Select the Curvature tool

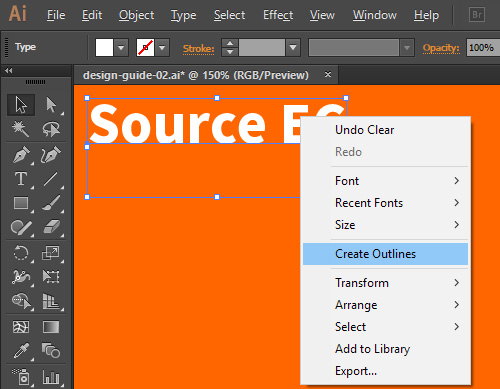tap(51, 155)
